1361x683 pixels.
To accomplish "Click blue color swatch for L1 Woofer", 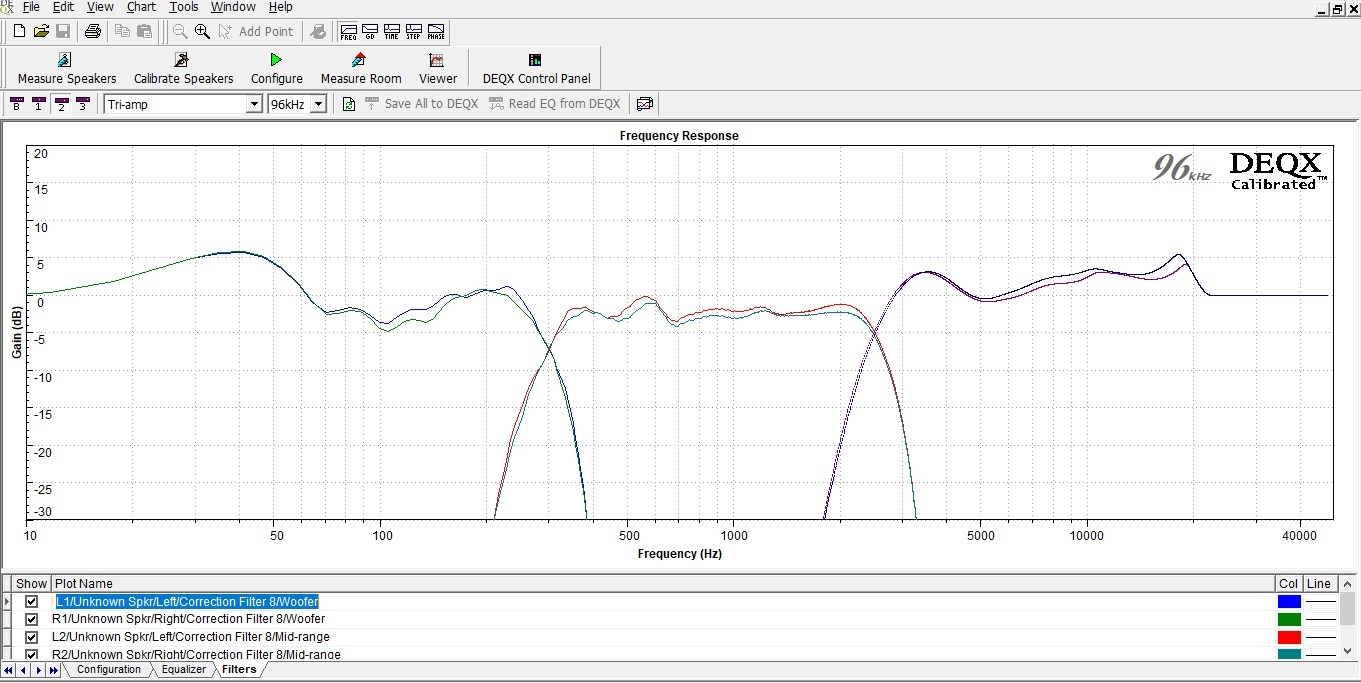I will [x=1289, y=602].
